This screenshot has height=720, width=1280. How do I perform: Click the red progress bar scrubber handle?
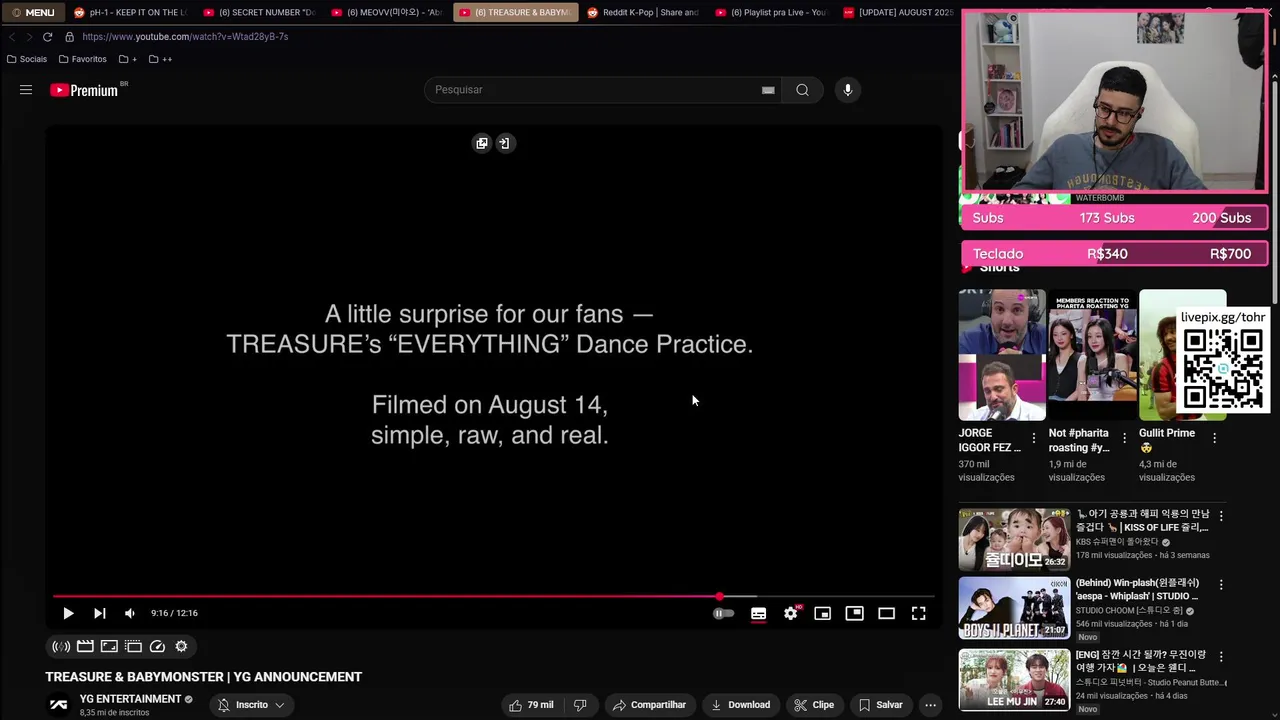[x=719, y=597]
